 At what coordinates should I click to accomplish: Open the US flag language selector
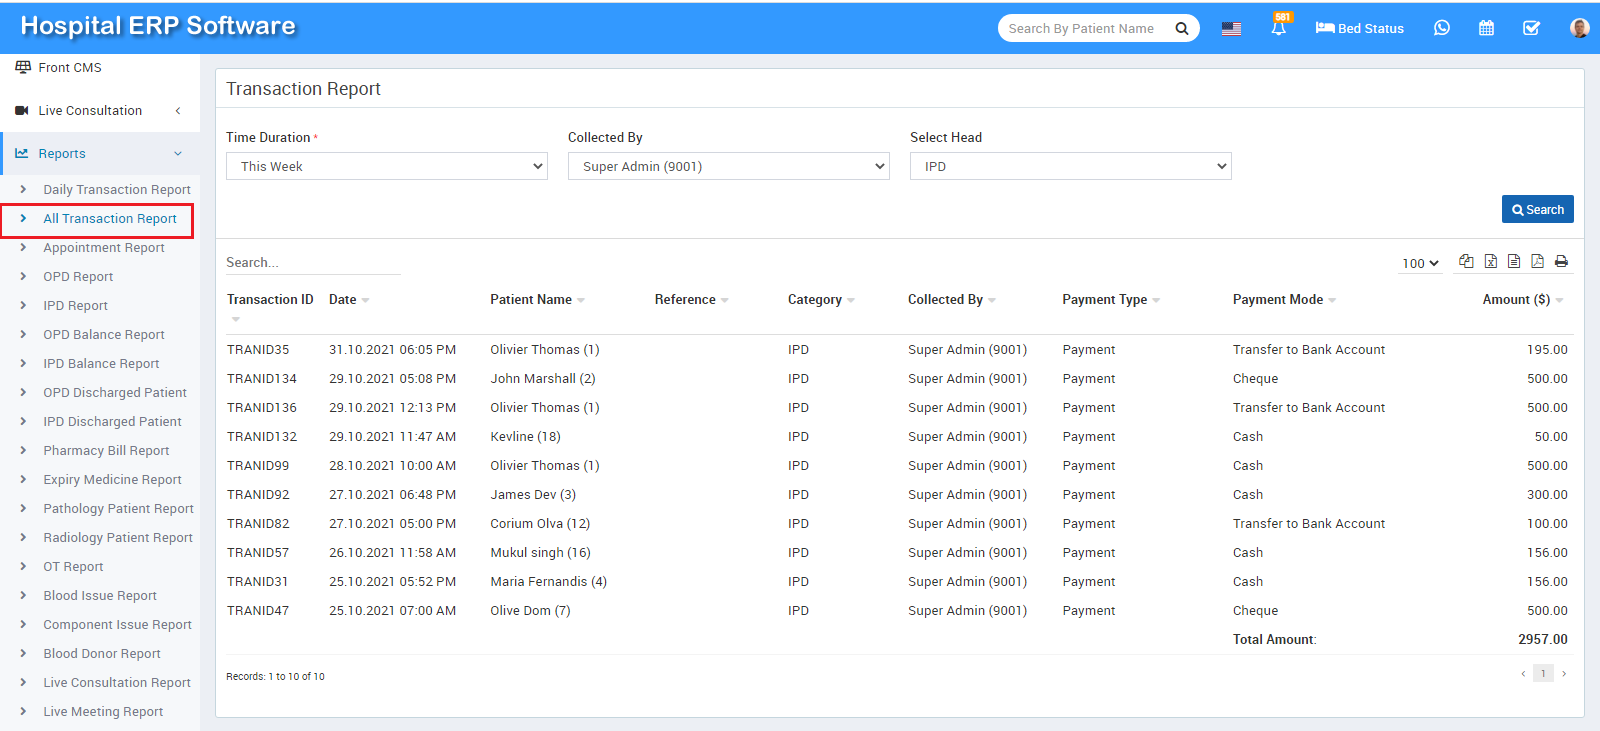coord(1231,28)
